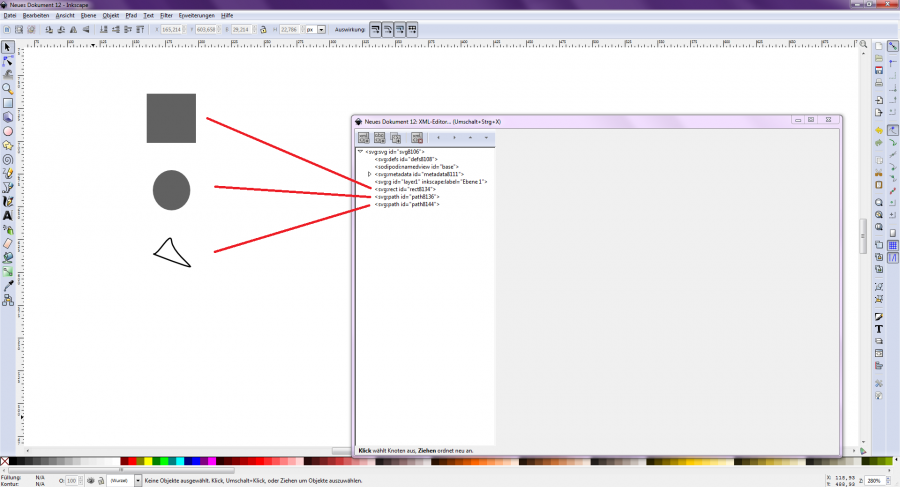Open the Erweiterungen menu
The height and width of the screenshot is (487, 900).
(196, 16)
